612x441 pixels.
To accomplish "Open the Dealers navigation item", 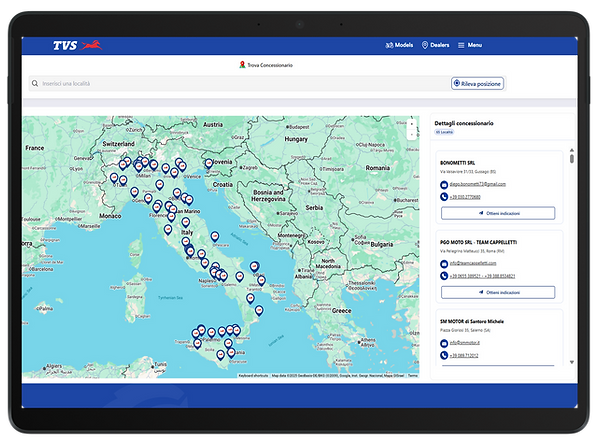I will pyautogui.click(x=436, y=45).
